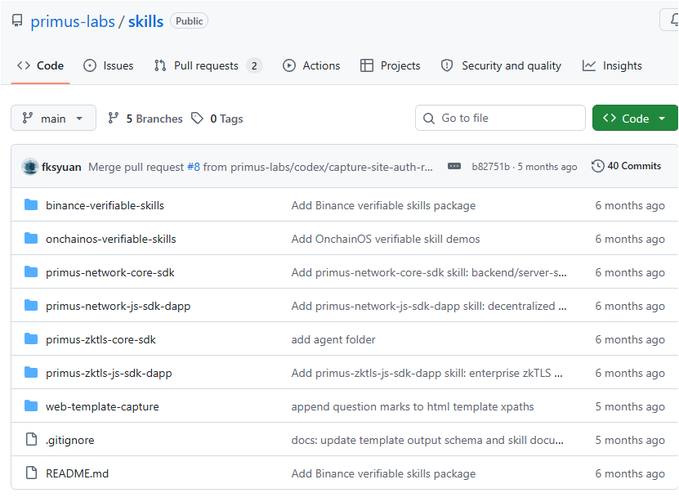This screenshot has width=679, height=502.
Task: Click the code brackets icon in Code tab
Action: (23, 65)
